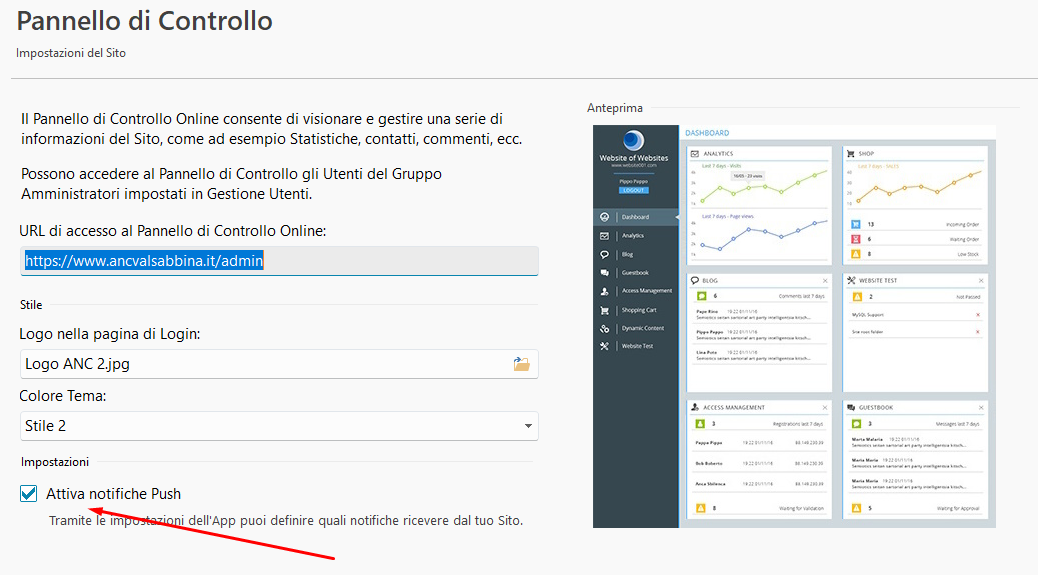1038x575 pixels.
Task: Click the Logo ANC 2.jpg file field
Action: [265, 364]
